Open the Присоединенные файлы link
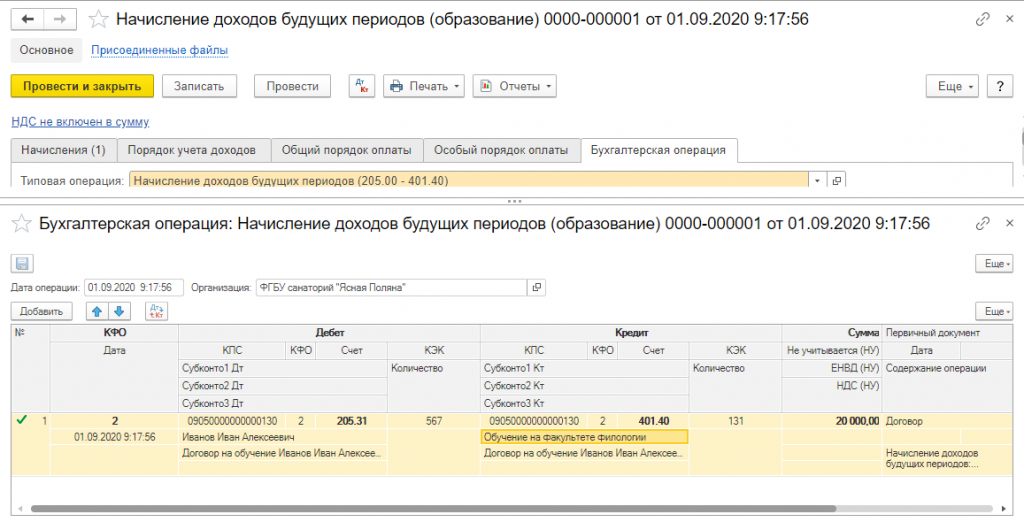 (x=159, y=50)
